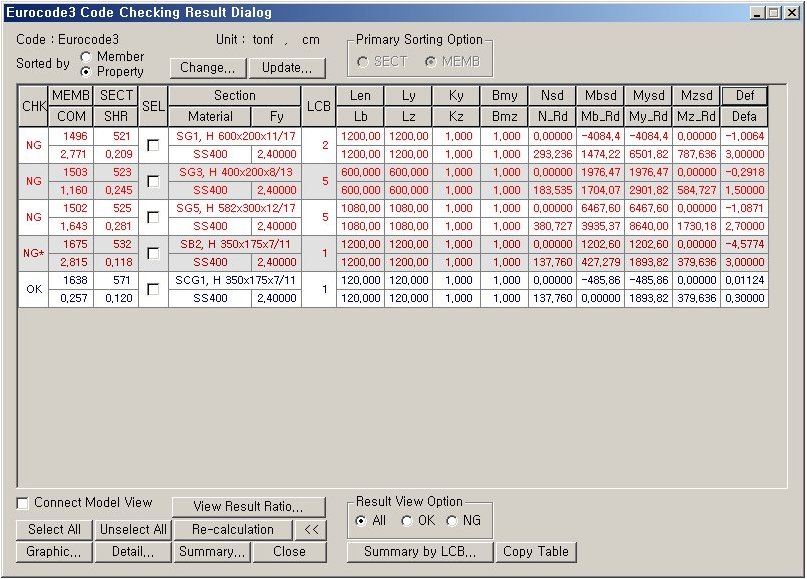Select section cell SG1, H 600x200x11/17
Screen dimensions: 807x579
pos(235,136)
